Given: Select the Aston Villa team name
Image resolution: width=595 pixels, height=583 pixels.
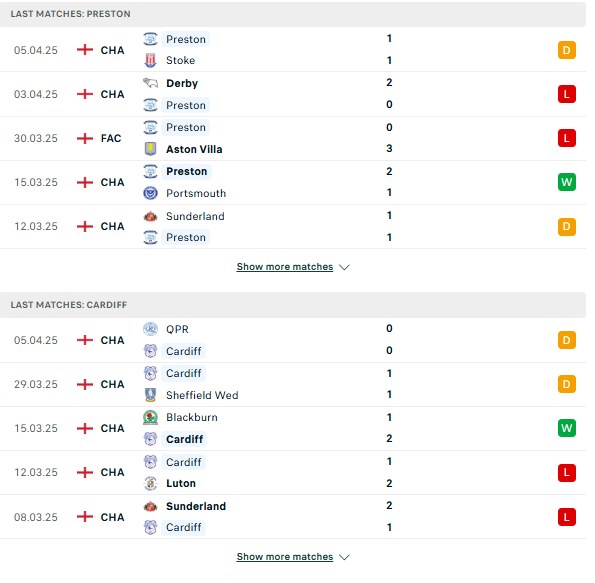Looking at the screenshot, I should [194, 149].
